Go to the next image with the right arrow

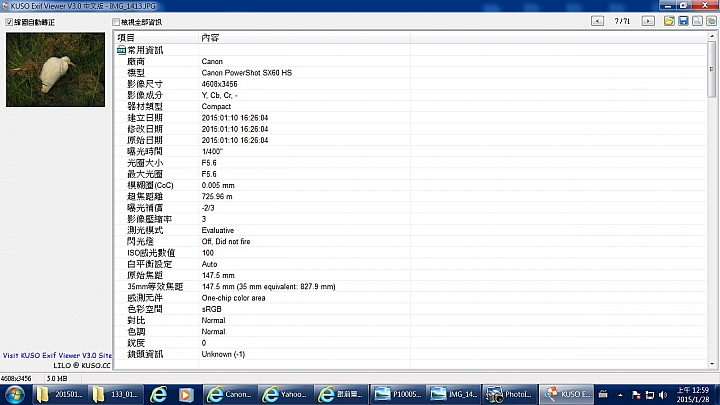648,21
